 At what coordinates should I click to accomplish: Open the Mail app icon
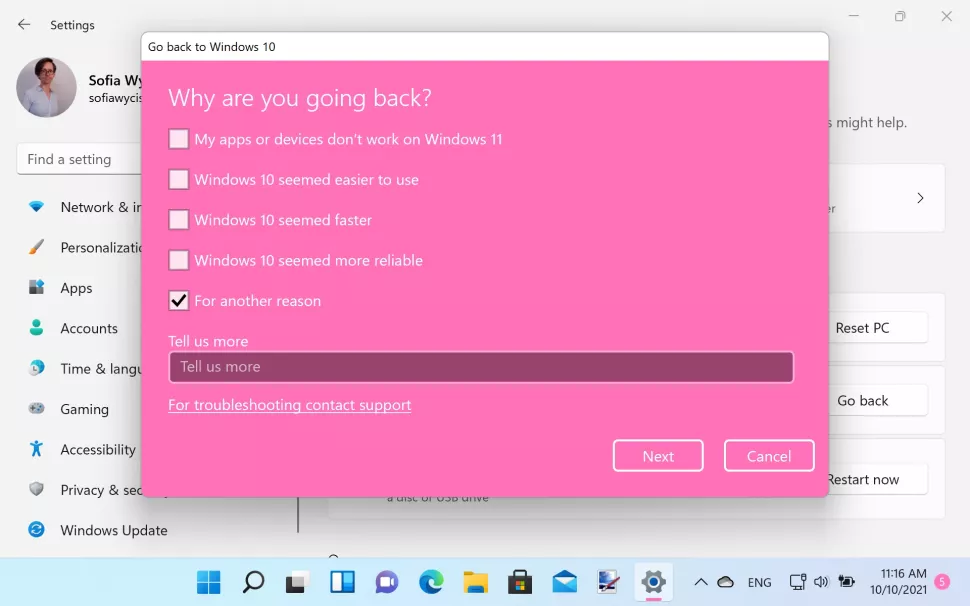coord(564,582)
